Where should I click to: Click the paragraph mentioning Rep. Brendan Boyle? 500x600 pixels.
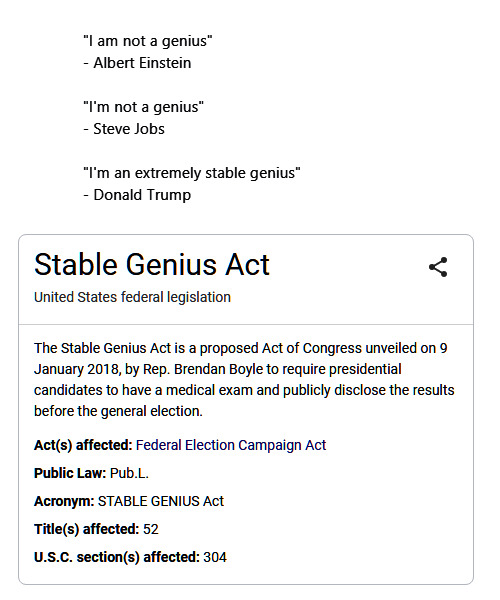(x=244, y=380)
